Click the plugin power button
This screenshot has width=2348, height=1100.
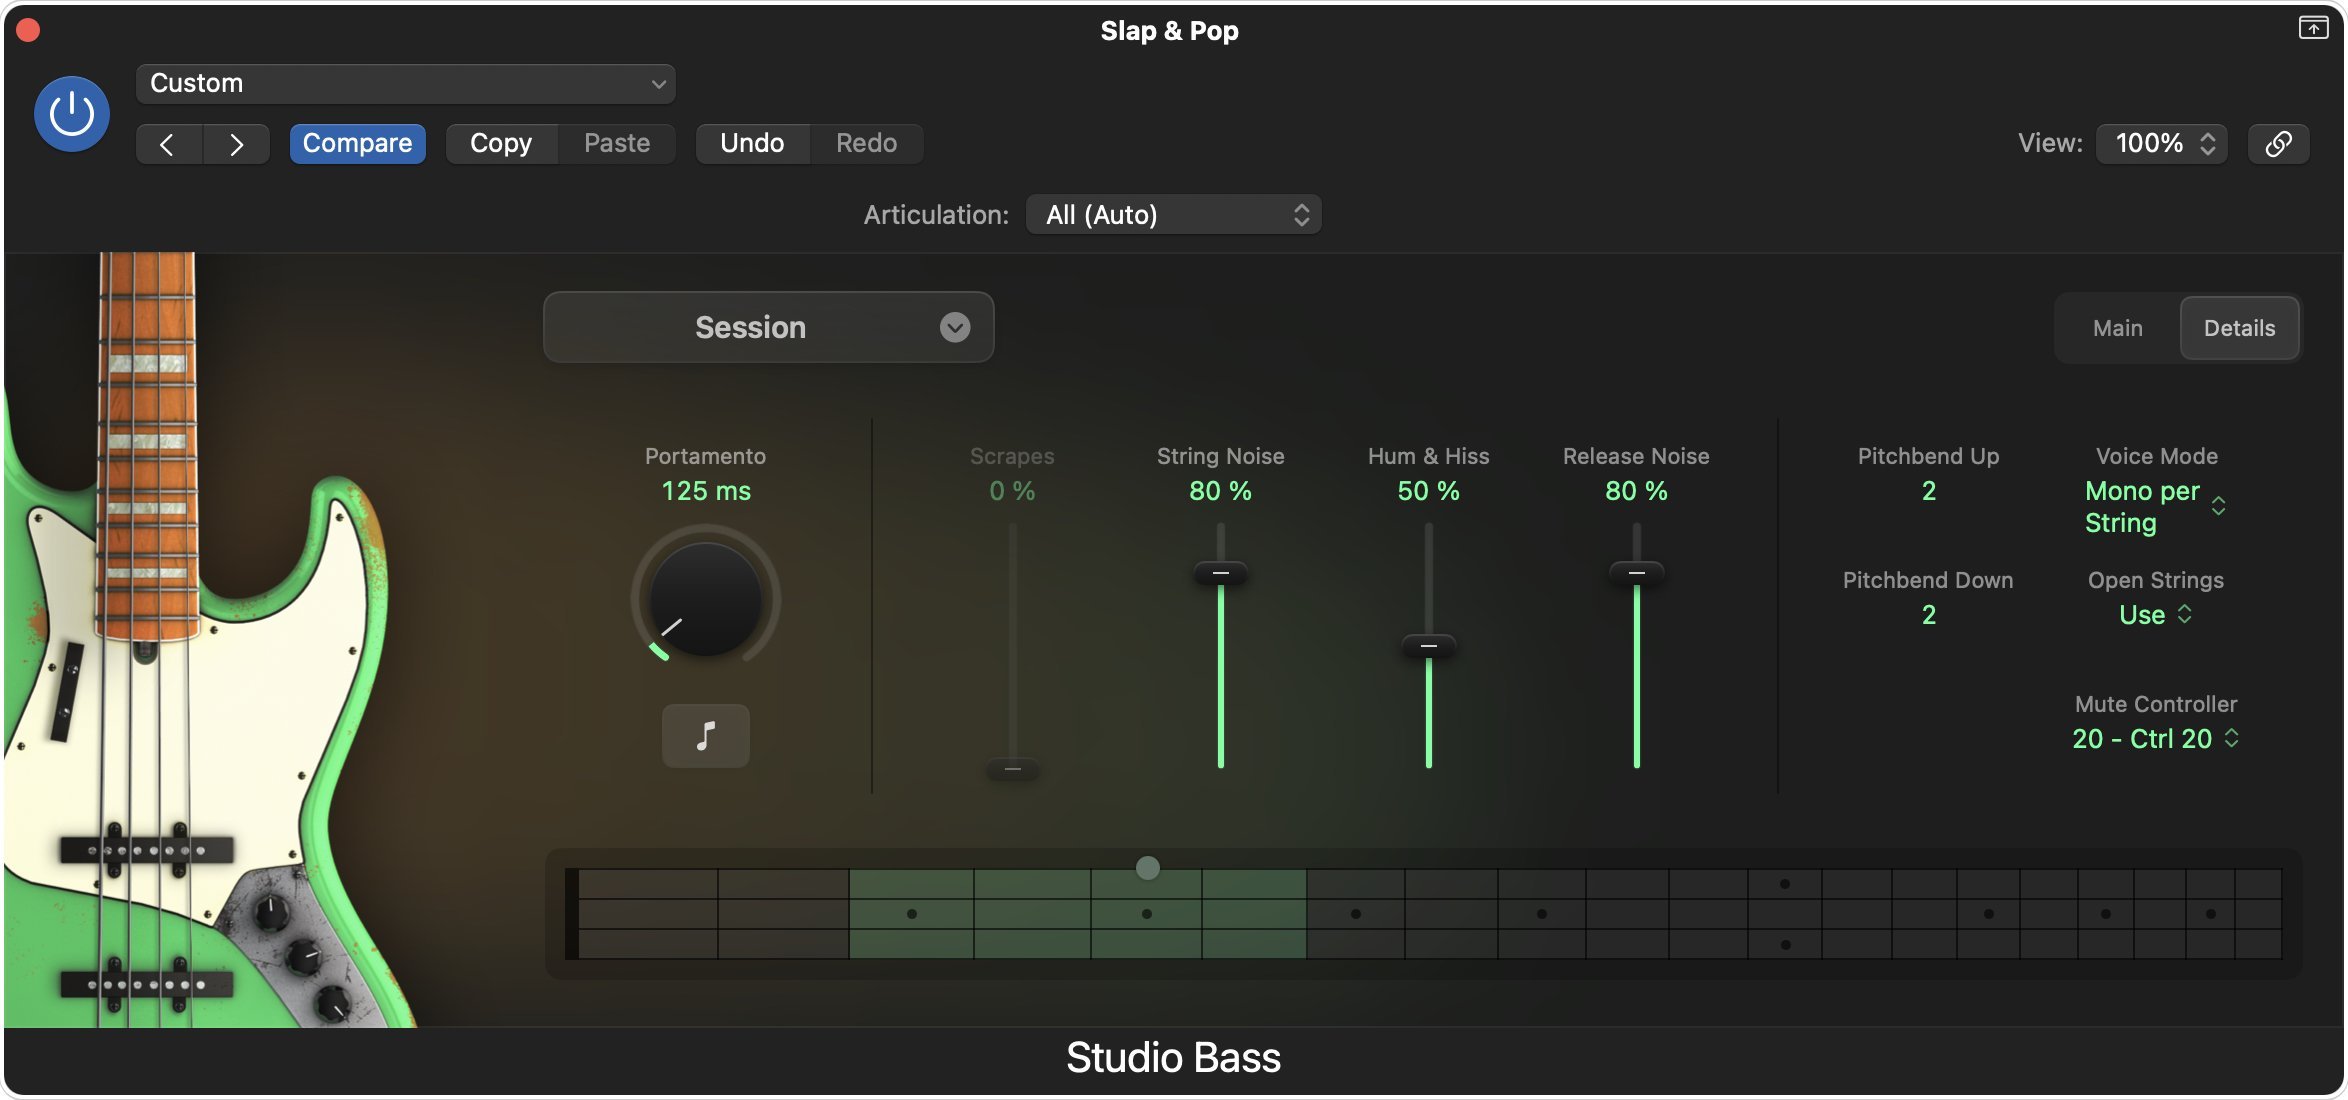click(70, 113)
